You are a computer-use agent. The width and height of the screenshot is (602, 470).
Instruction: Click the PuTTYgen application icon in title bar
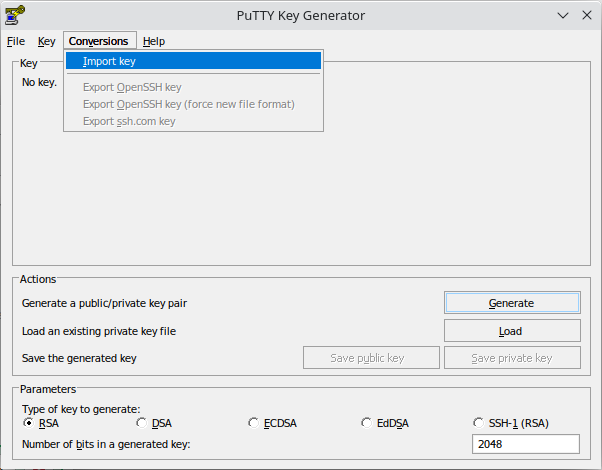pos(15,15)
